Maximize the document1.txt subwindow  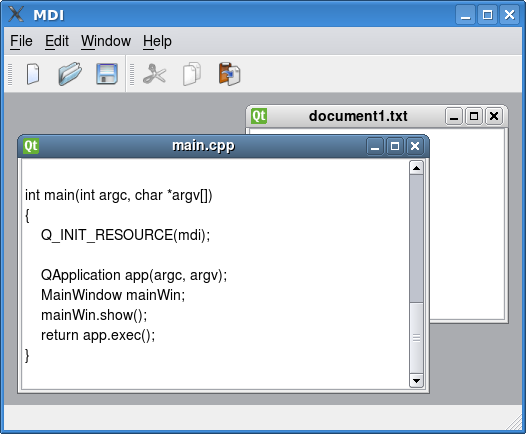[x=474, y=116]
